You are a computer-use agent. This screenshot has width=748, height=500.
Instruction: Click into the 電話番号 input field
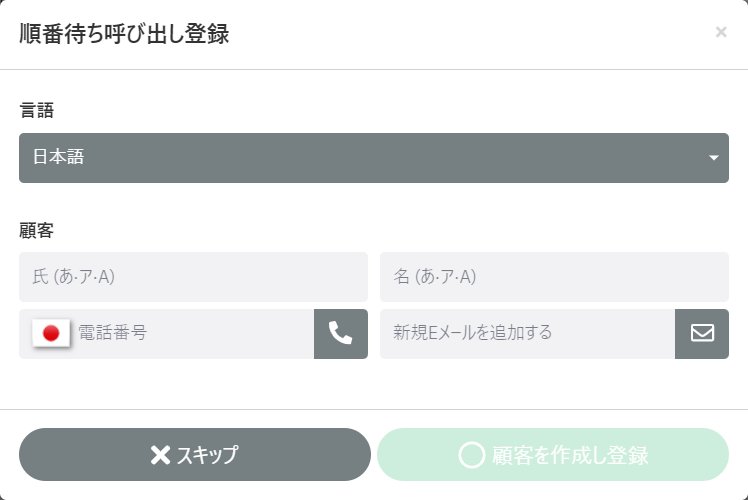(193, 334)
